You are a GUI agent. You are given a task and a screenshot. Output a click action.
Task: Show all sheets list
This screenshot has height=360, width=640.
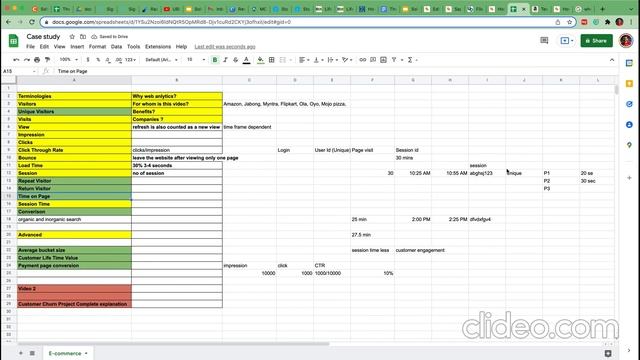[32, 353]
